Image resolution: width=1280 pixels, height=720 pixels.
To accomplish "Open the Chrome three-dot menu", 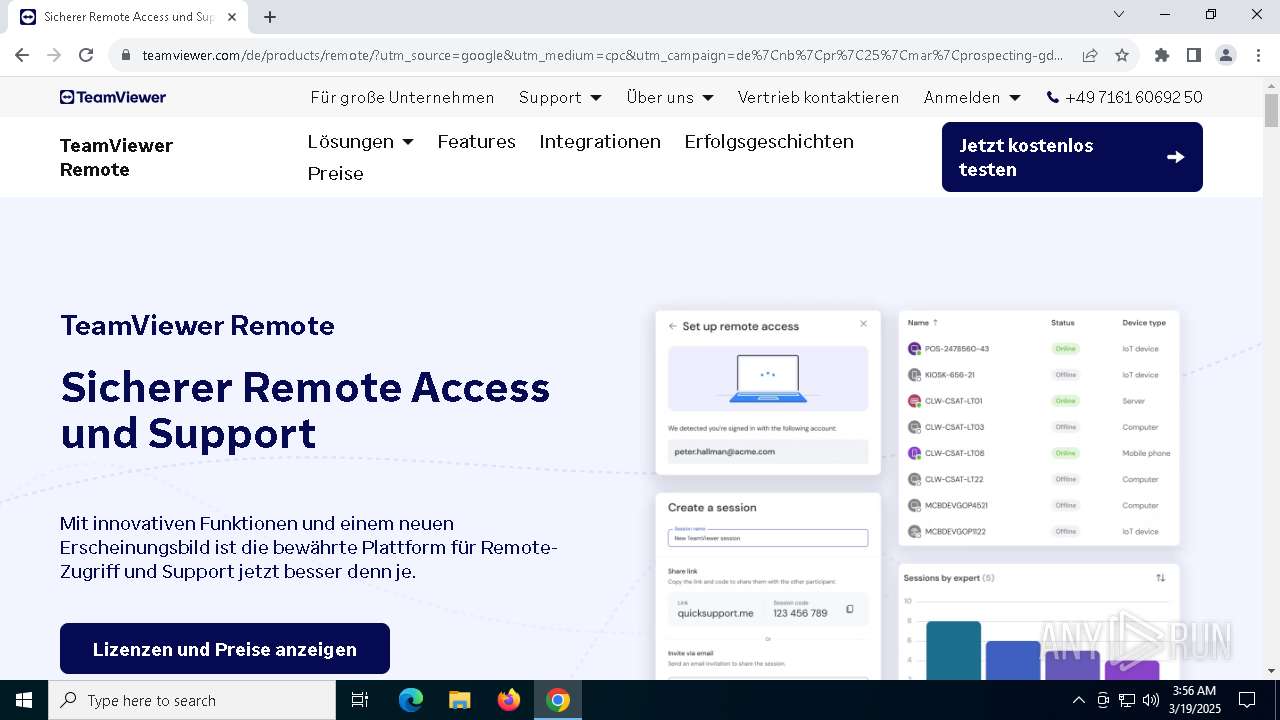I will point(1258,55).
